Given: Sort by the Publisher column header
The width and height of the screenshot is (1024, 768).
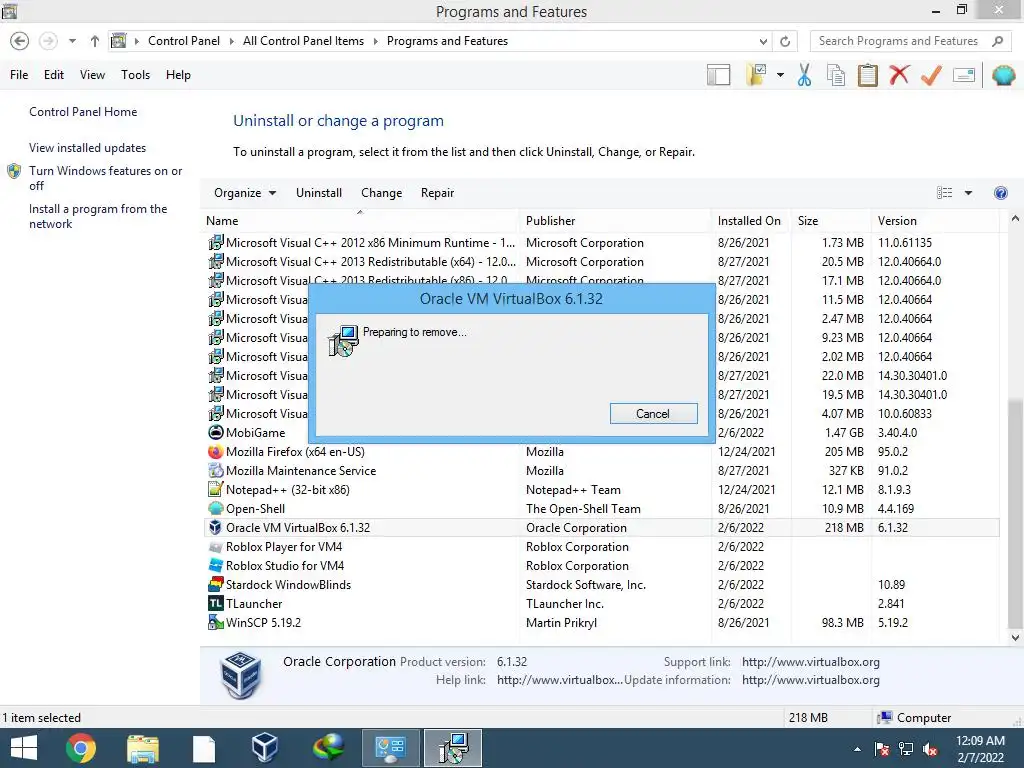Looking at the screenshot, I should 615,221.
